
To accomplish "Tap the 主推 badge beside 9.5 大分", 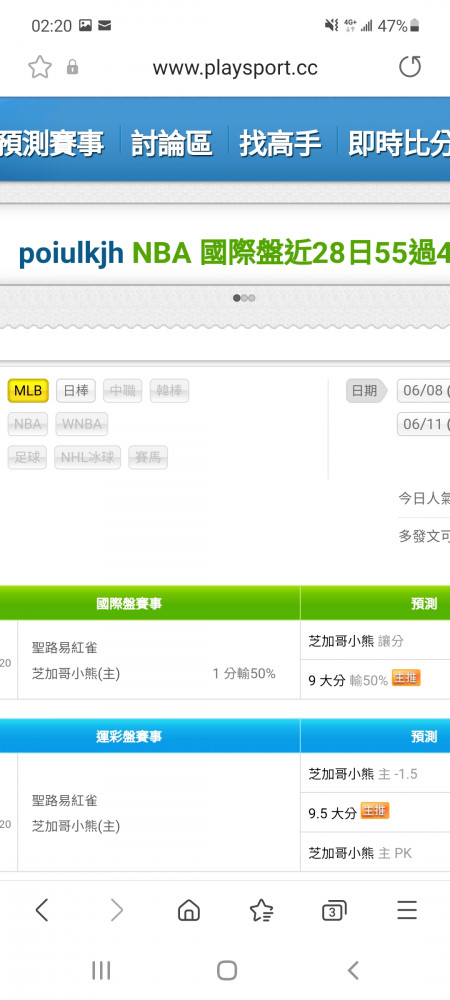I will click(375, 811).
